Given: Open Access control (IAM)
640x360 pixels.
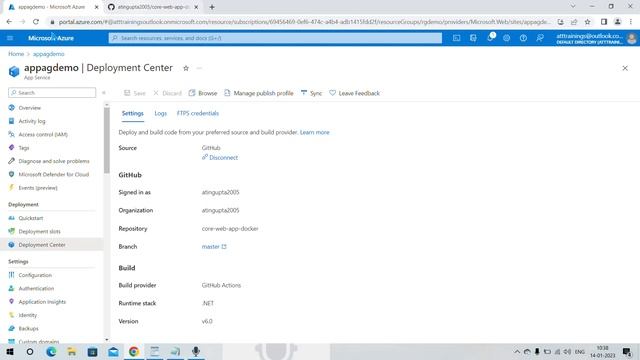Looking at the screenshot, I should [x=43, y=134].
